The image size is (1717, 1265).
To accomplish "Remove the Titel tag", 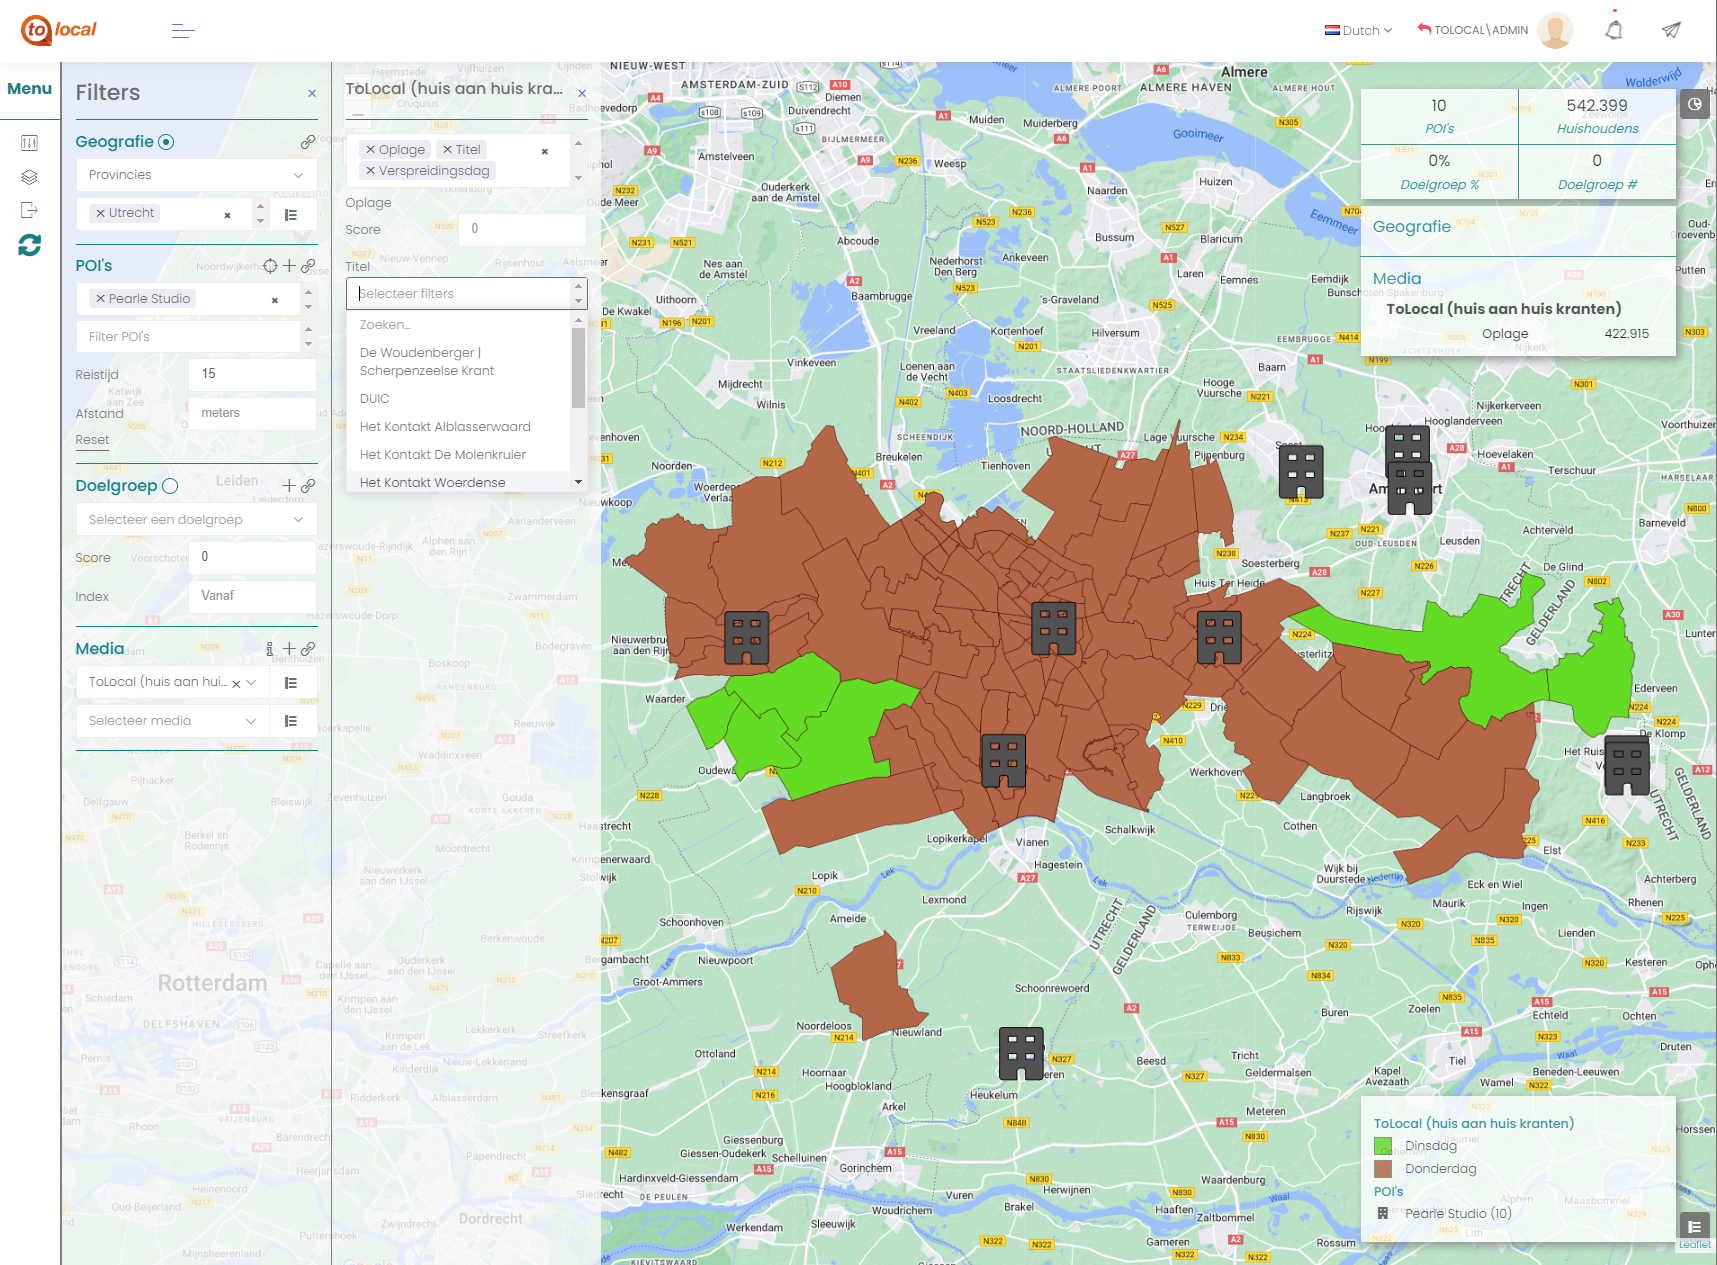I will point(448,150).
